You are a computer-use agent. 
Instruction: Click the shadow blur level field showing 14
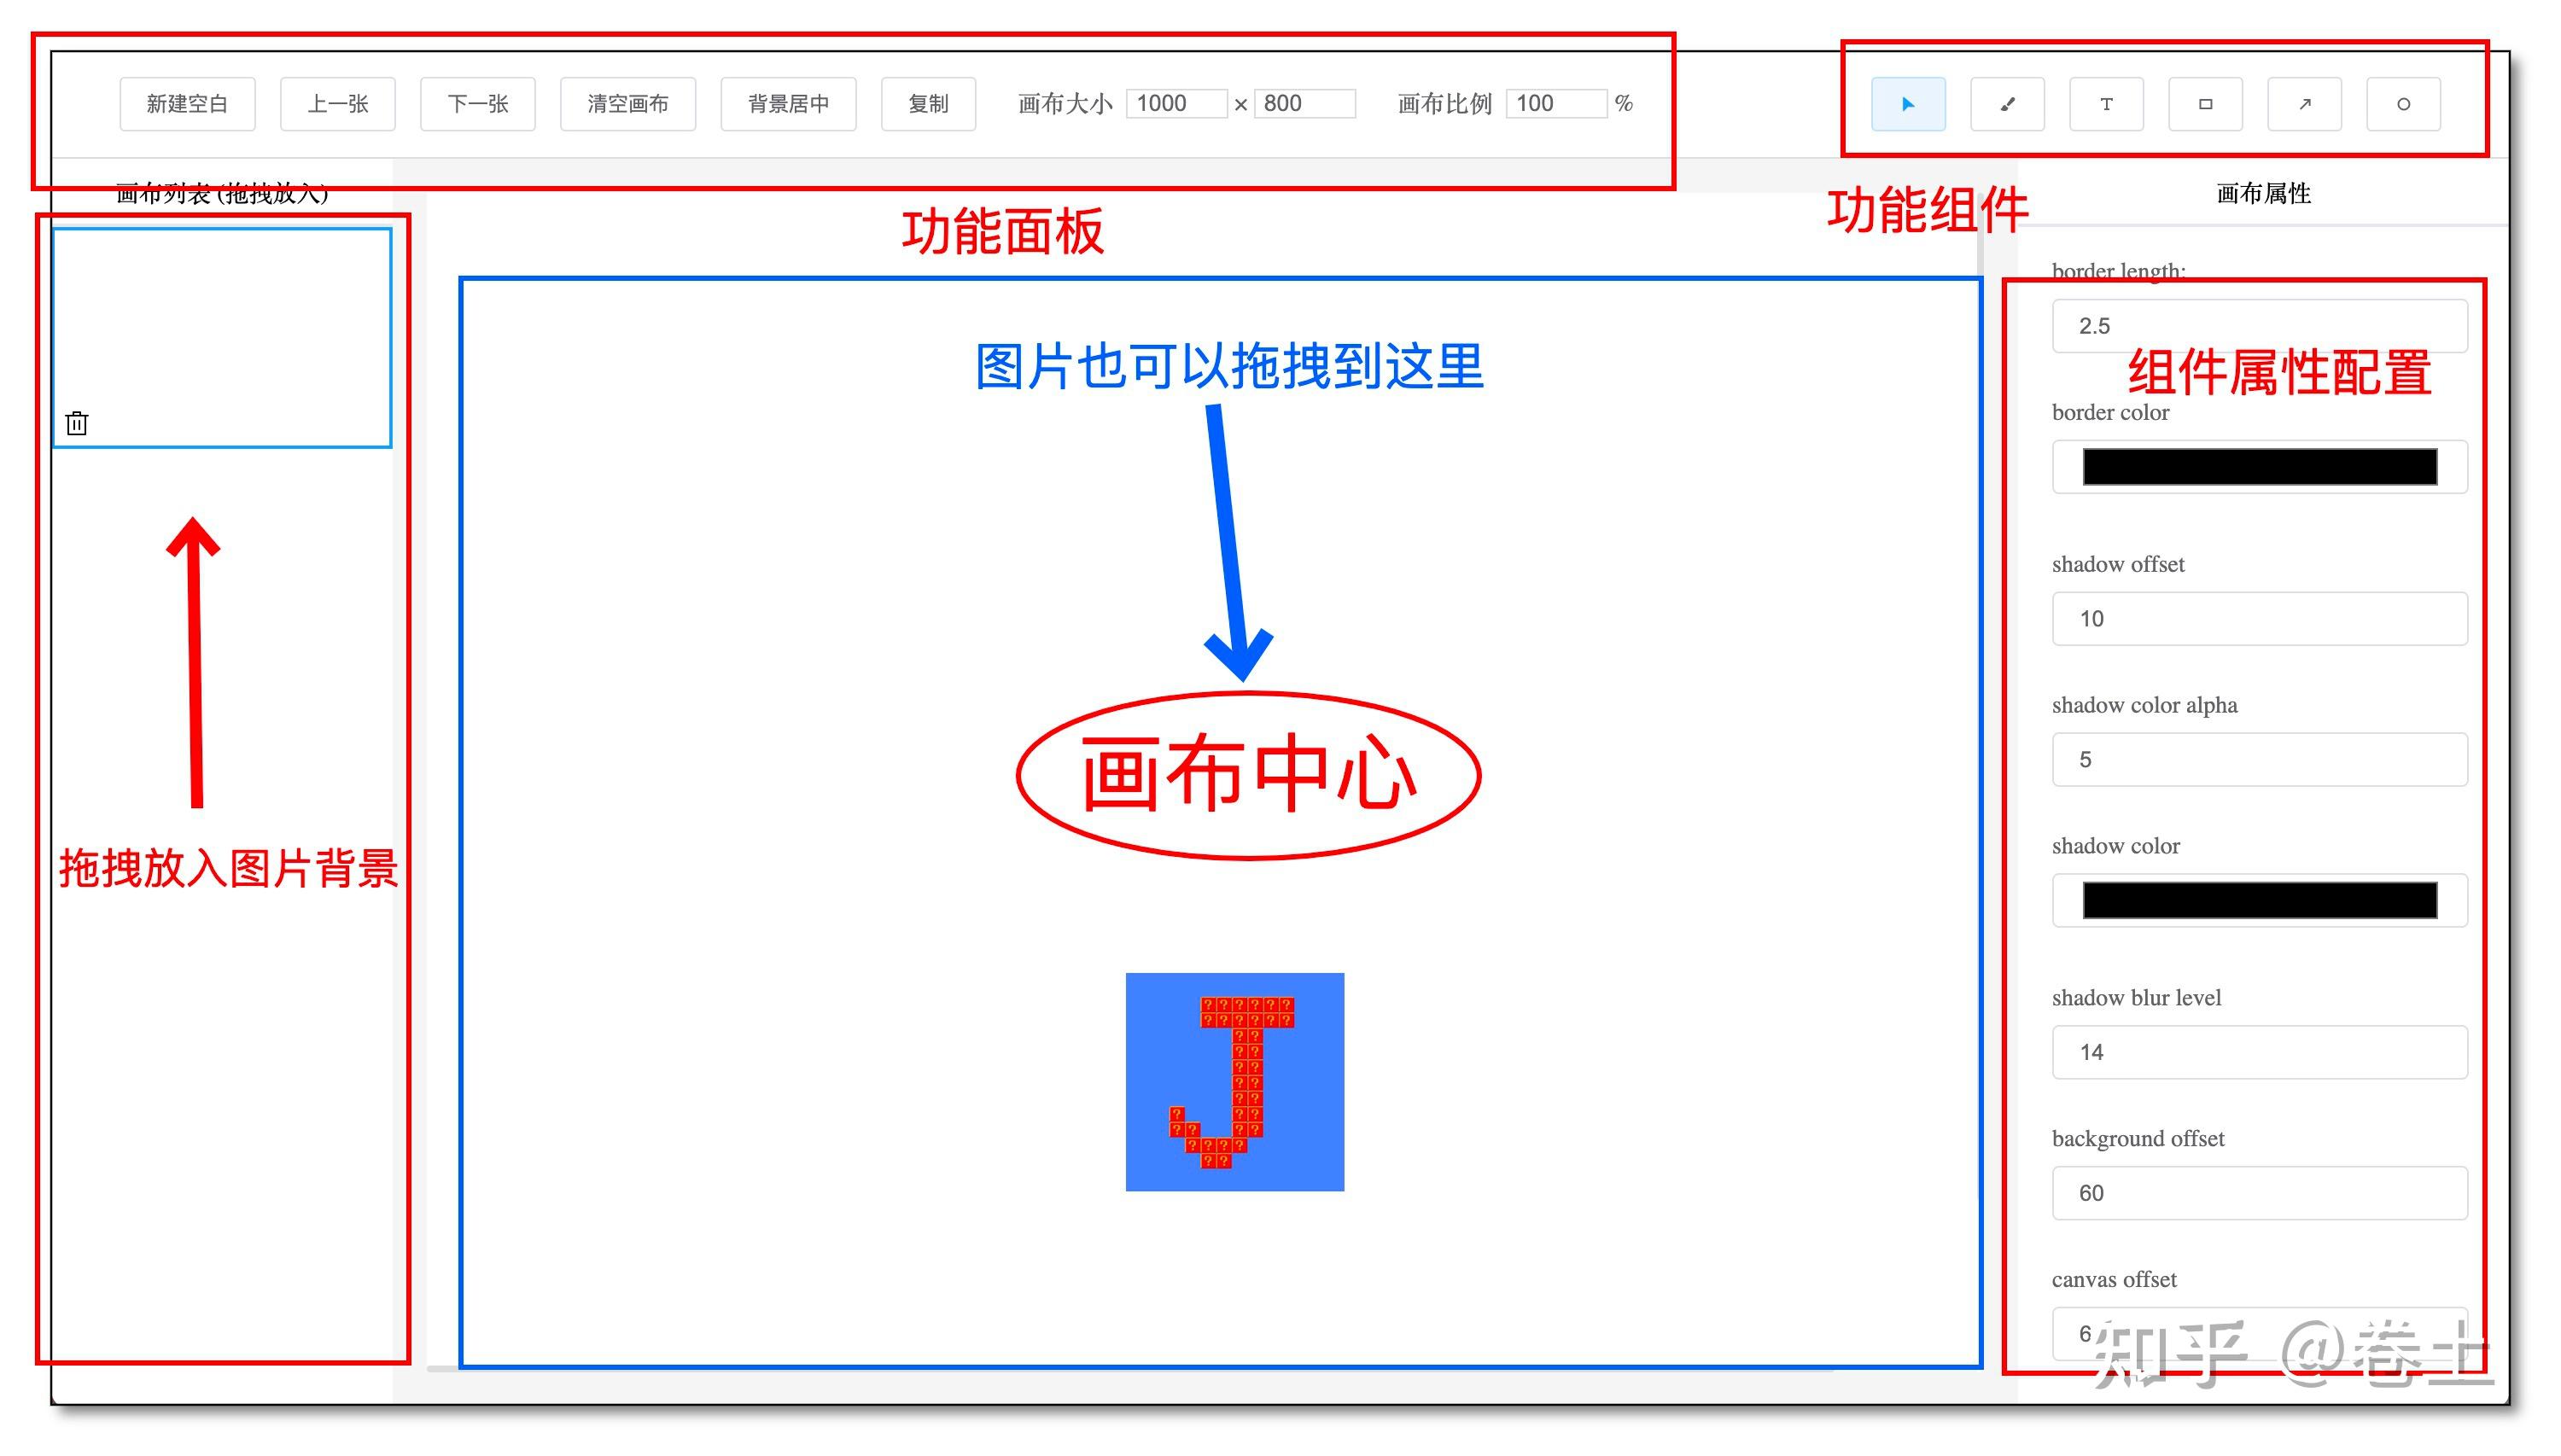coord(2259,1052)
